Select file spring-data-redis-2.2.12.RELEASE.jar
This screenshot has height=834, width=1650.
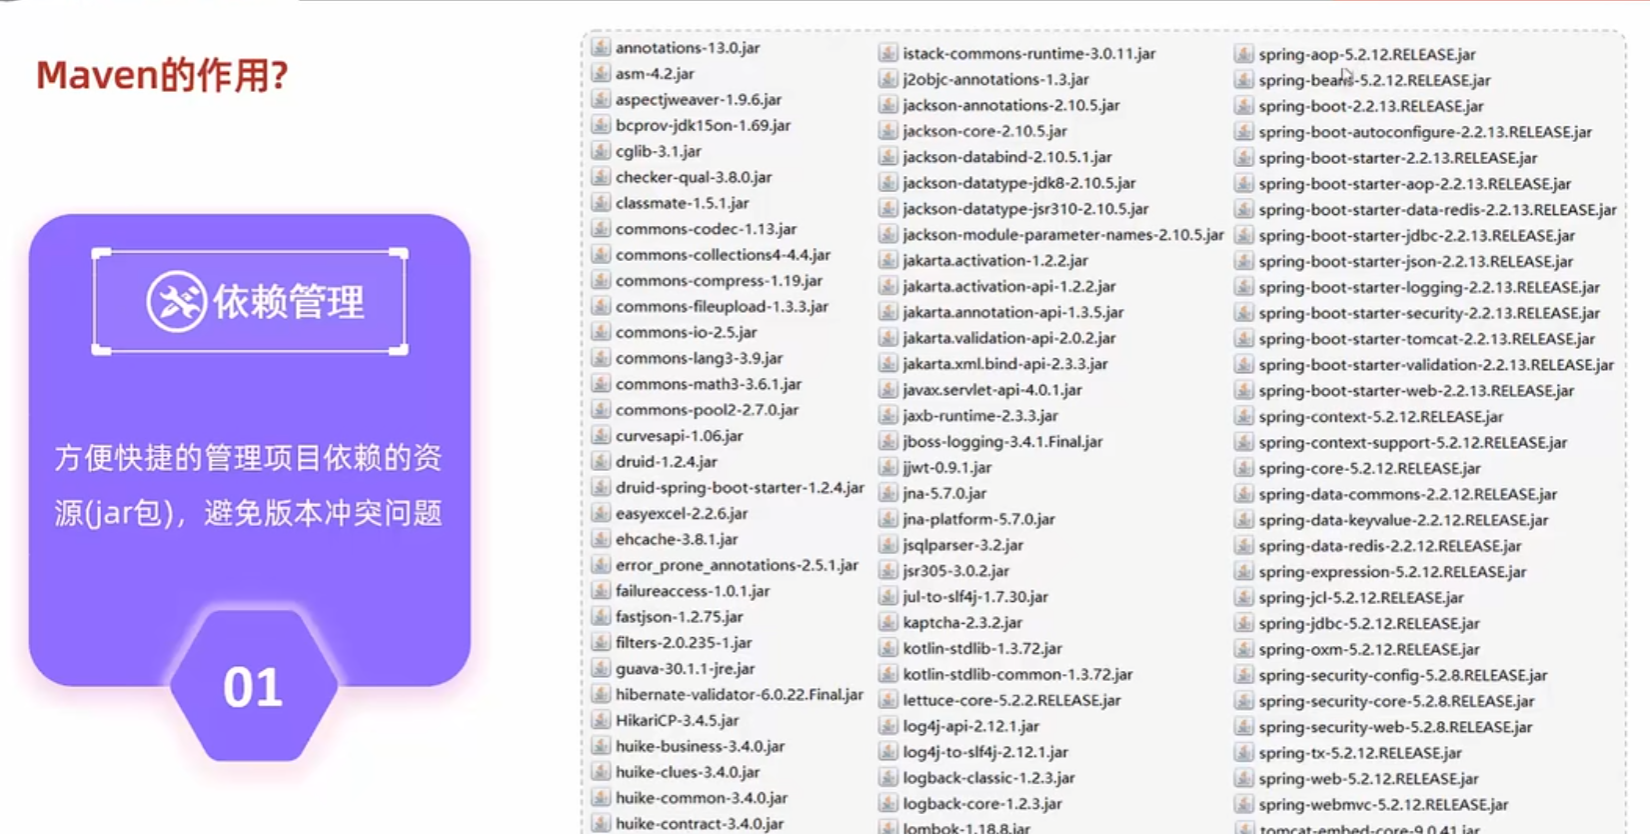coord(1390,546)
